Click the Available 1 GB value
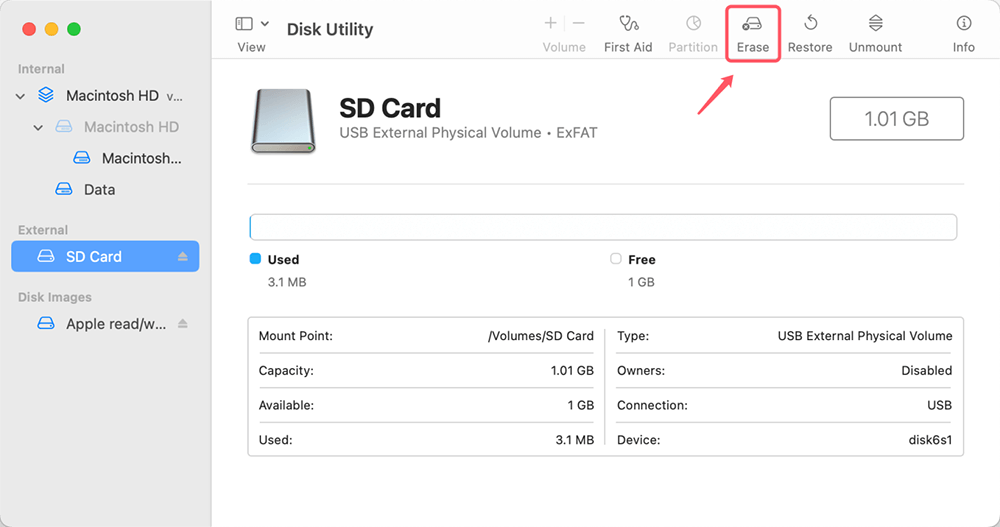The image size is (1000, 527). (580, 405)
